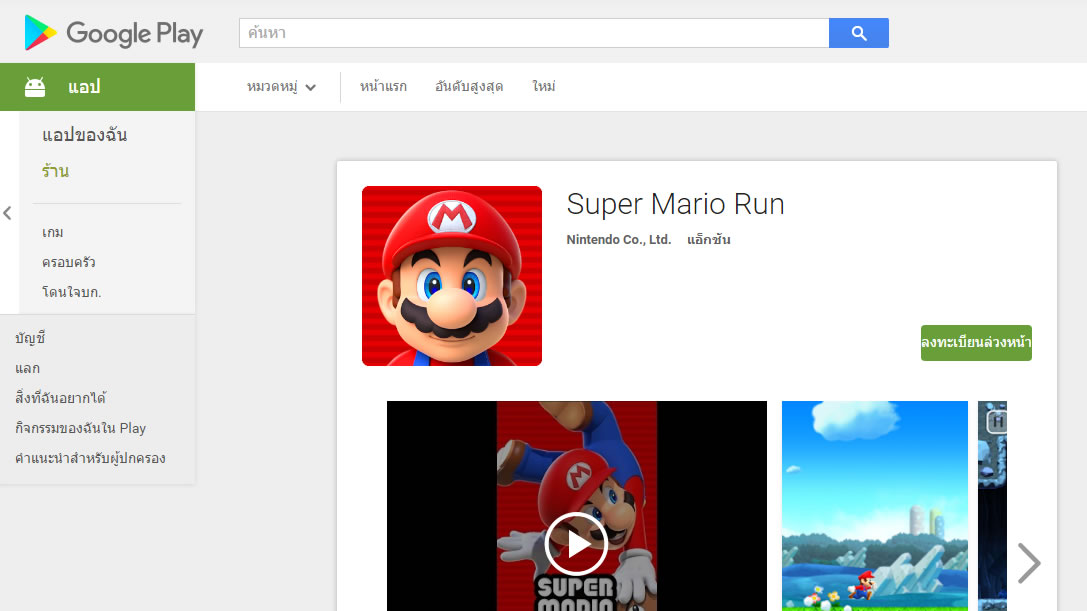1087x611 pixels.
Task: Open แอปของฉัน in the sidebar
Action: 85,135
